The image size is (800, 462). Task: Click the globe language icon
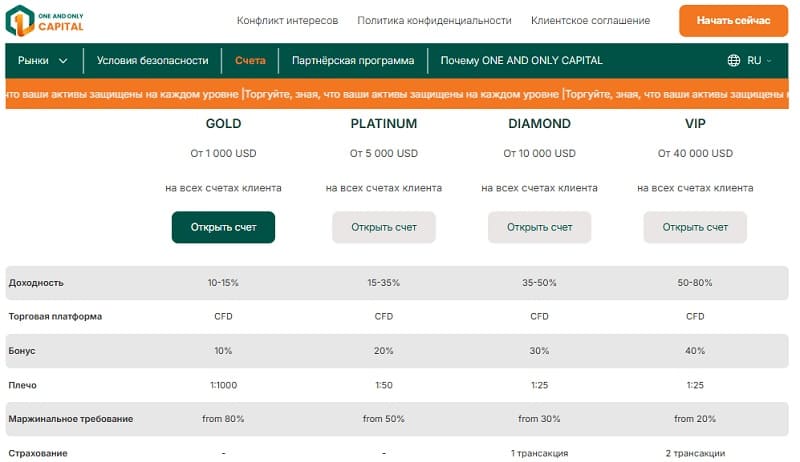coord(734,61)
